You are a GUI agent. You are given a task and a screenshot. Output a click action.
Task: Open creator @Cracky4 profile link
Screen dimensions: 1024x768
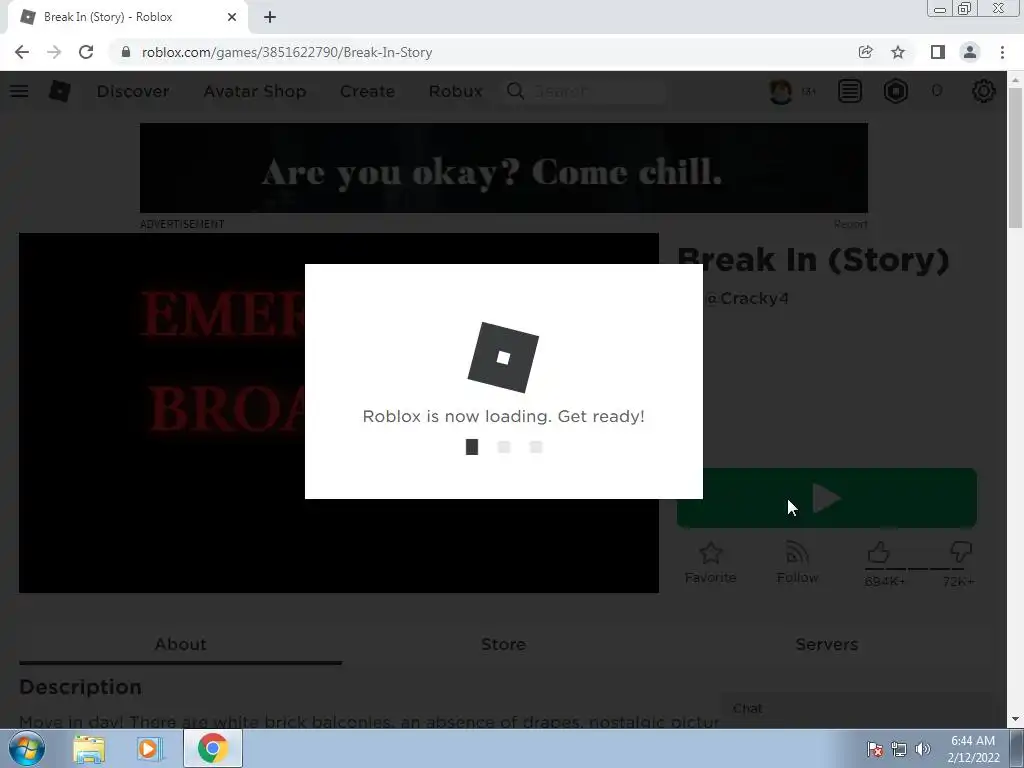(747, 298)
